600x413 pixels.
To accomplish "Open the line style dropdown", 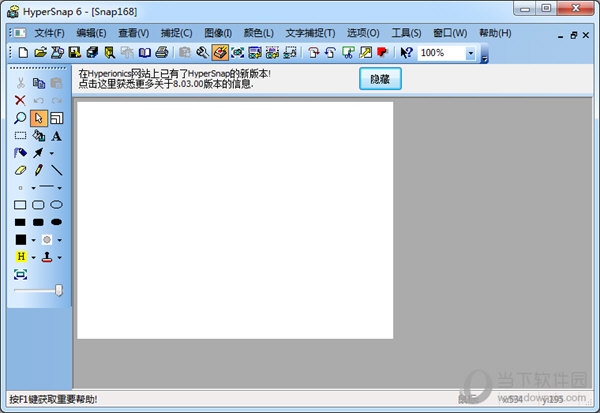I will tap(60, 188).
